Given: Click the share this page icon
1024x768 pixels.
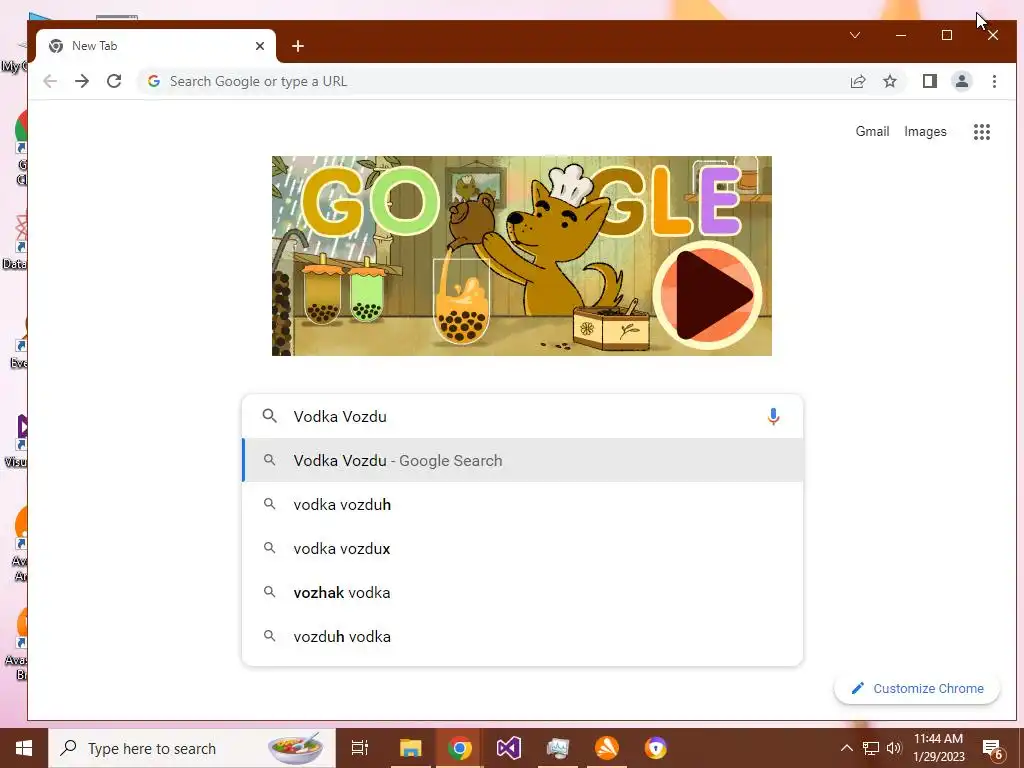Looking at the screenshot, I should [x=857, y=81].
